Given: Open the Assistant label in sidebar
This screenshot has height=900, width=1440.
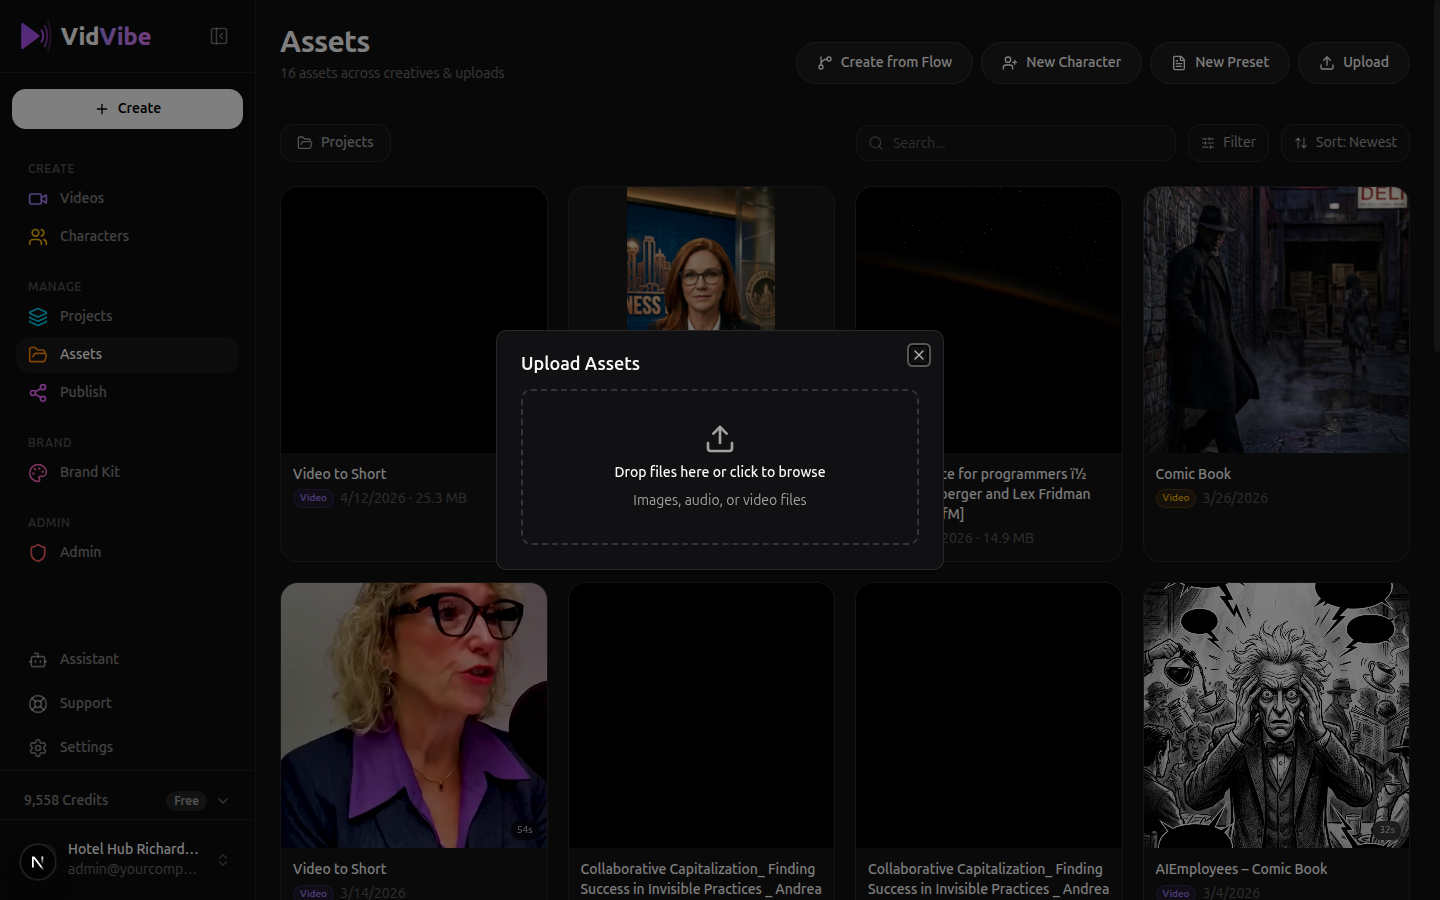Looking at the screenshot, I should point(89,659).
